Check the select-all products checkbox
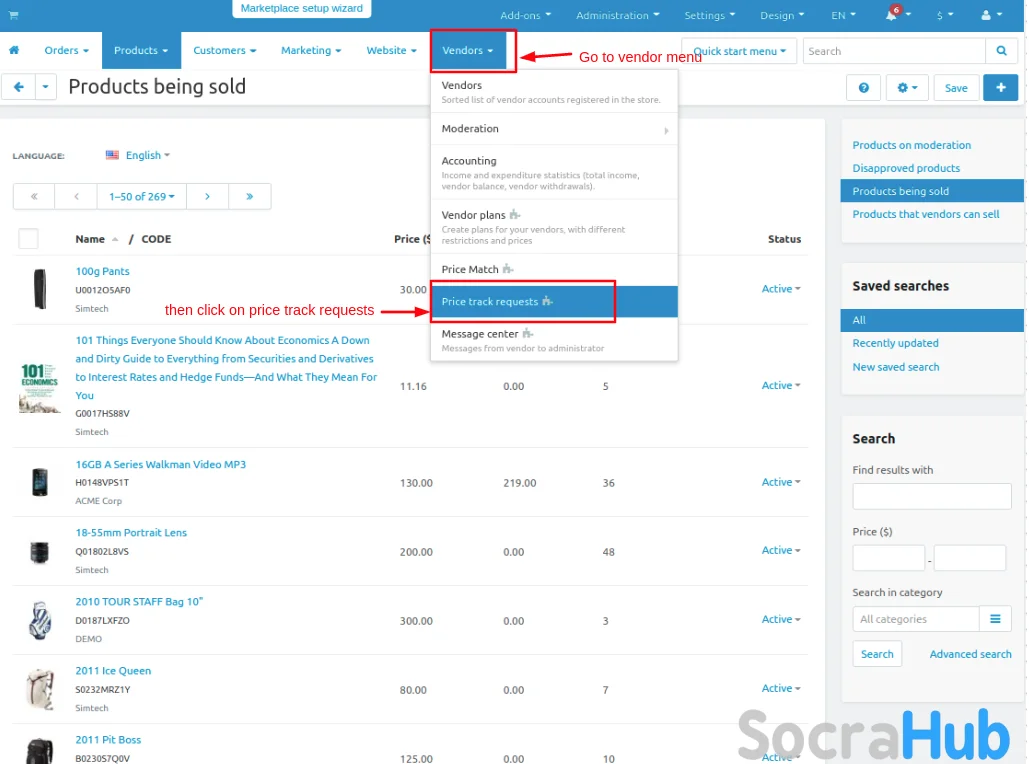This screenshot has height=764, width=1029. pyautogui.click(x=29, y=239)
